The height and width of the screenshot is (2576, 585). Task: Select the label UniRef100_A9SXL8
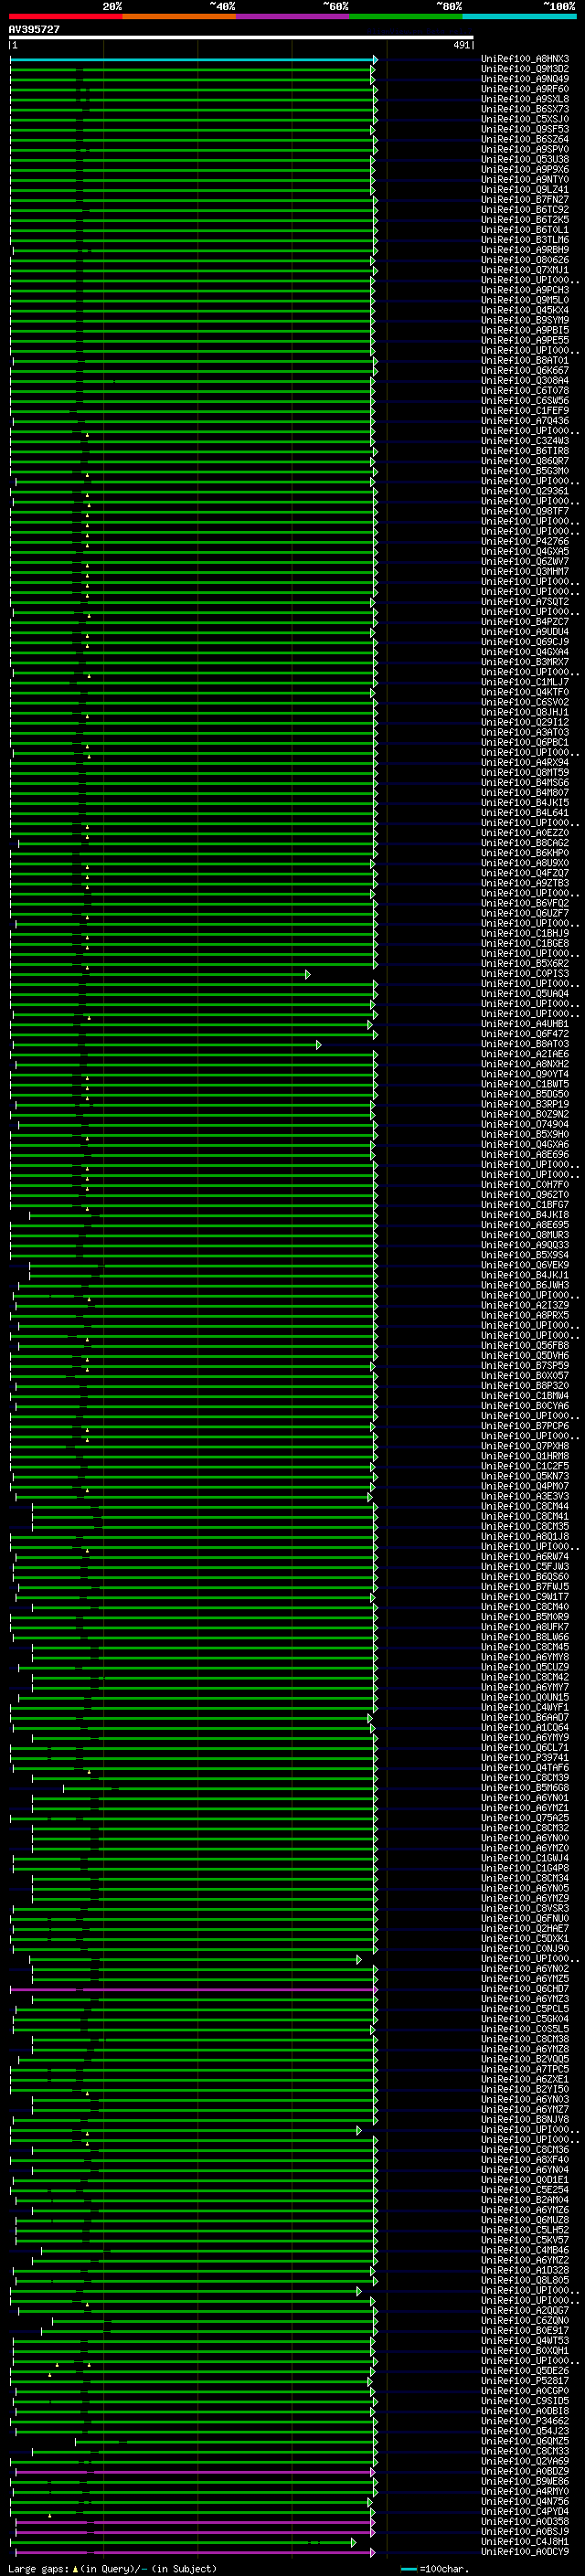click(x=525, y=99)
